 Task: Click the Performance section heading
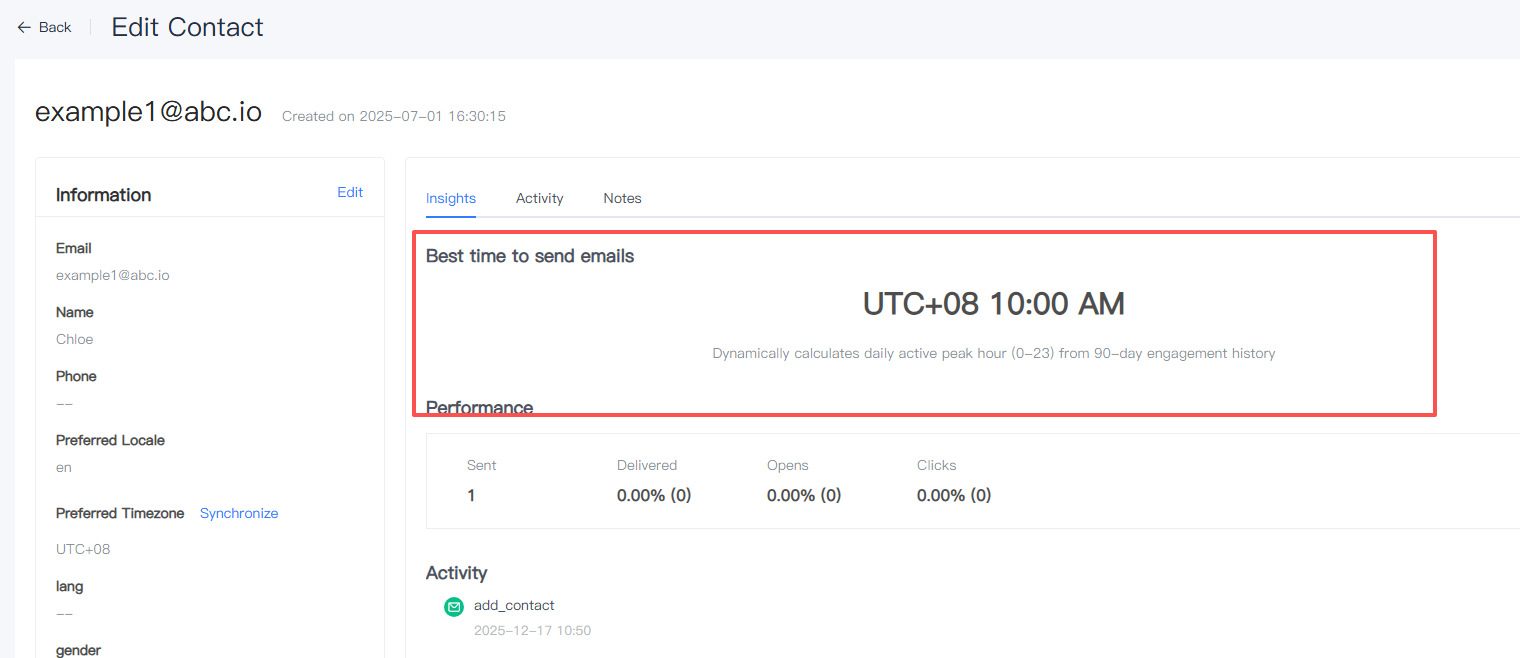click(x=479, y=408)
